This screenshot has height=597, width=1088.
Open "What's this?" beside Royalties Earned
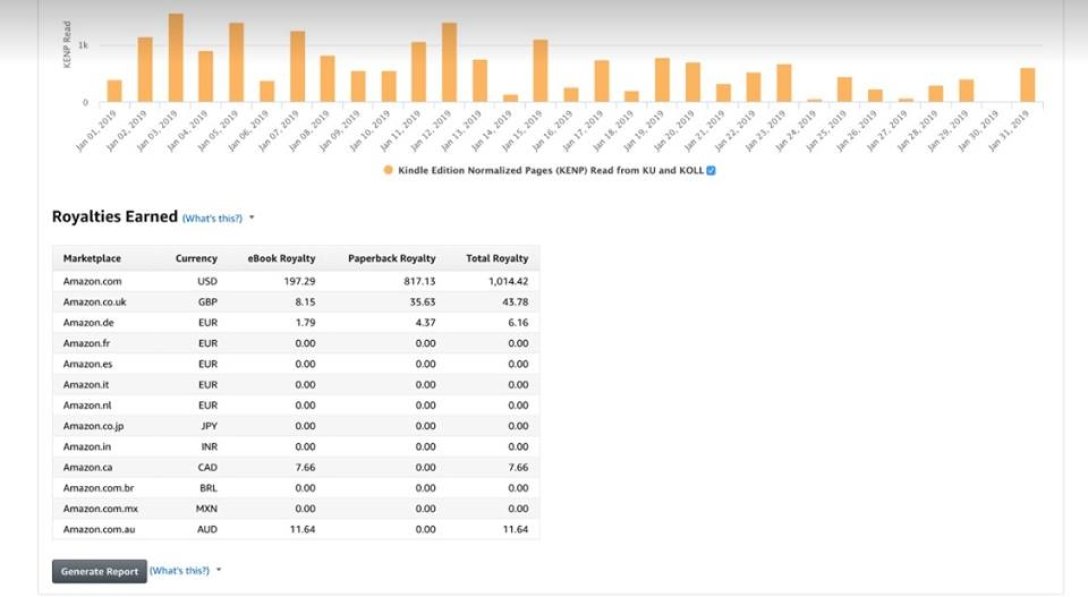pos(212,218)
